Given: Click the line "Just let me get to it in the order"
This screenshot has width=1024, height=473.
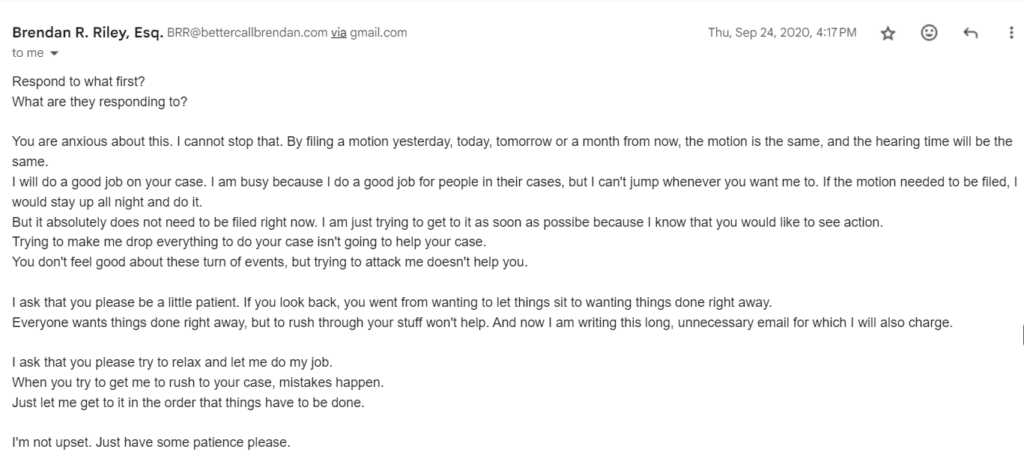Looking at the screenshot, I should [x=188, y=402].
